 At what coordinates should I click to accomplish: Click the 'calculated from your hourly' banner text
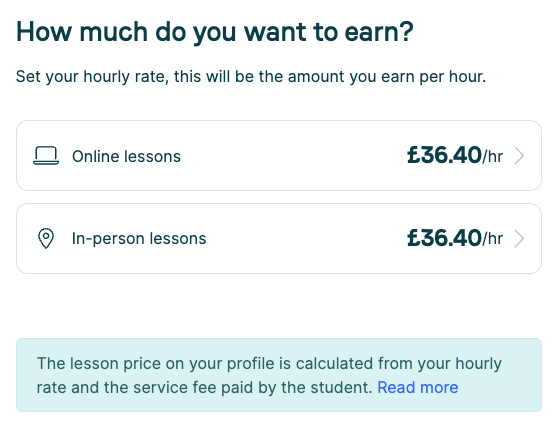[x=399, y=364]
